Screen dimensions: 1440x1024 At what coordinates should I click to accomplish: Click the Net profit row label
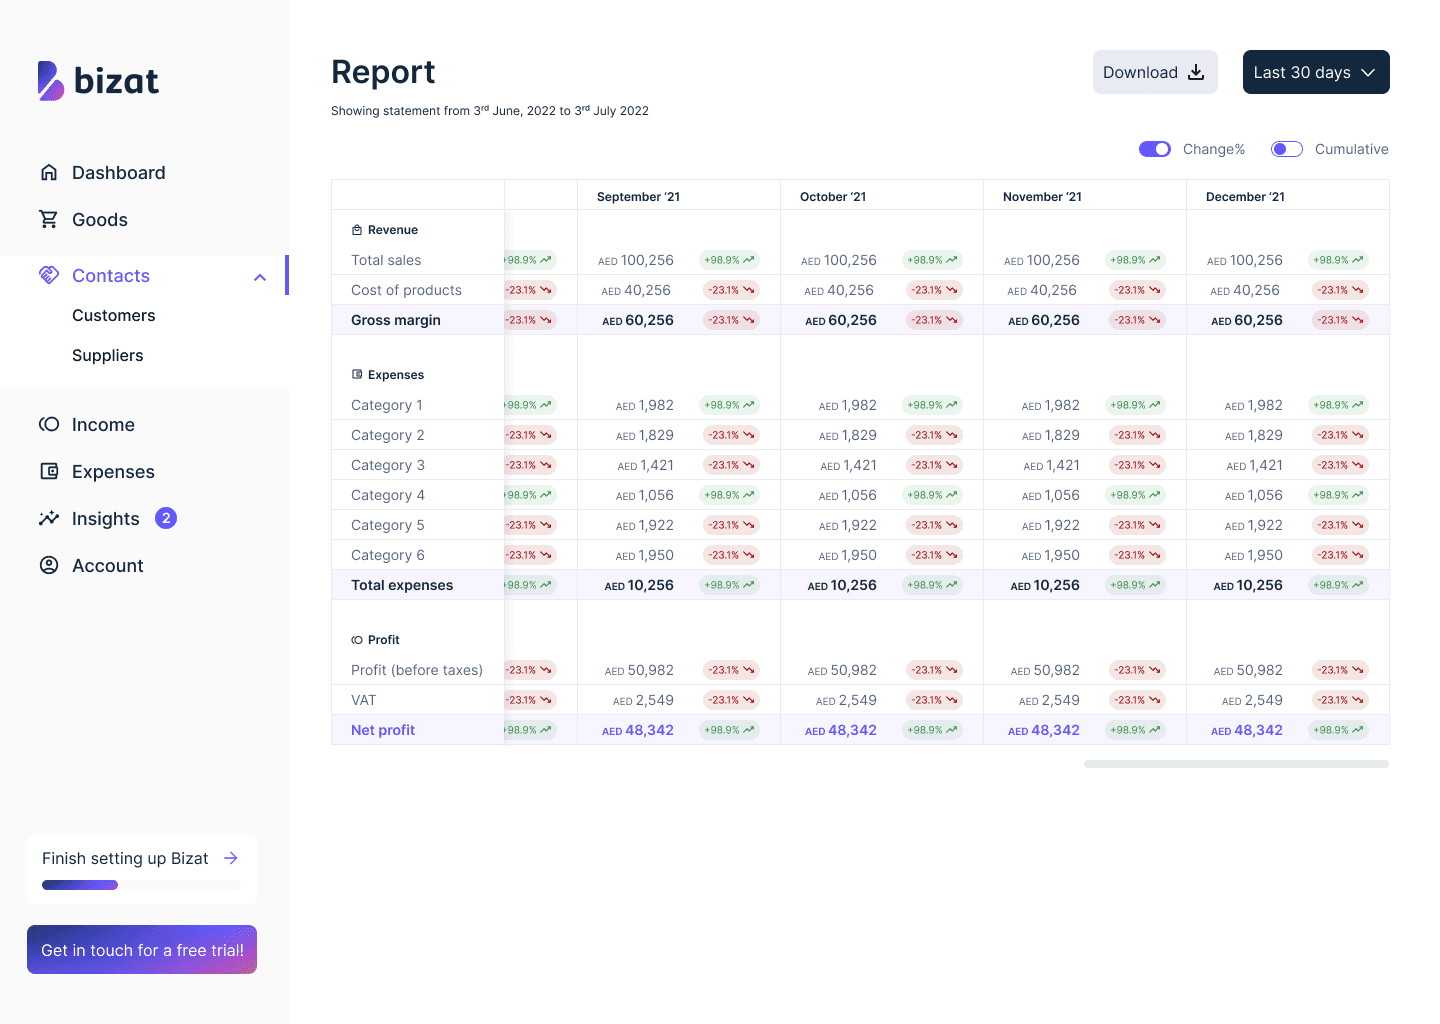[383, 730]
